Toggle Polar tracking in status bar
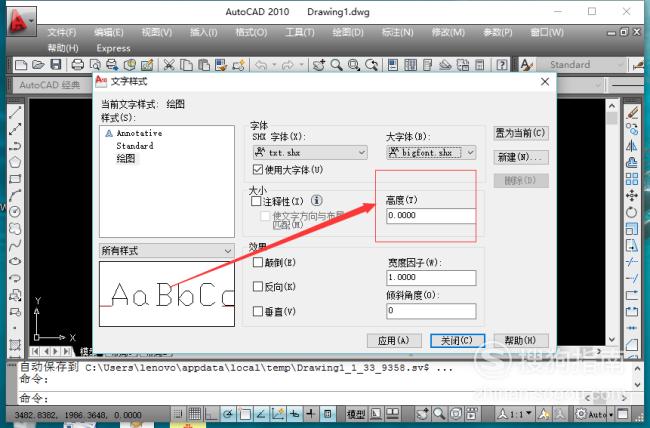Viewport: 650px width, 428px height. (x=228, y=413)
